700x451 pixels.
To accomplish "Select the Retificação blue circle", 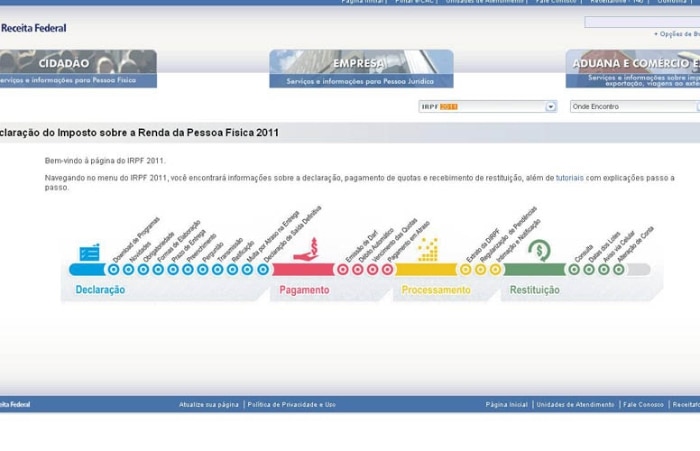I will [x=232, y=269].
